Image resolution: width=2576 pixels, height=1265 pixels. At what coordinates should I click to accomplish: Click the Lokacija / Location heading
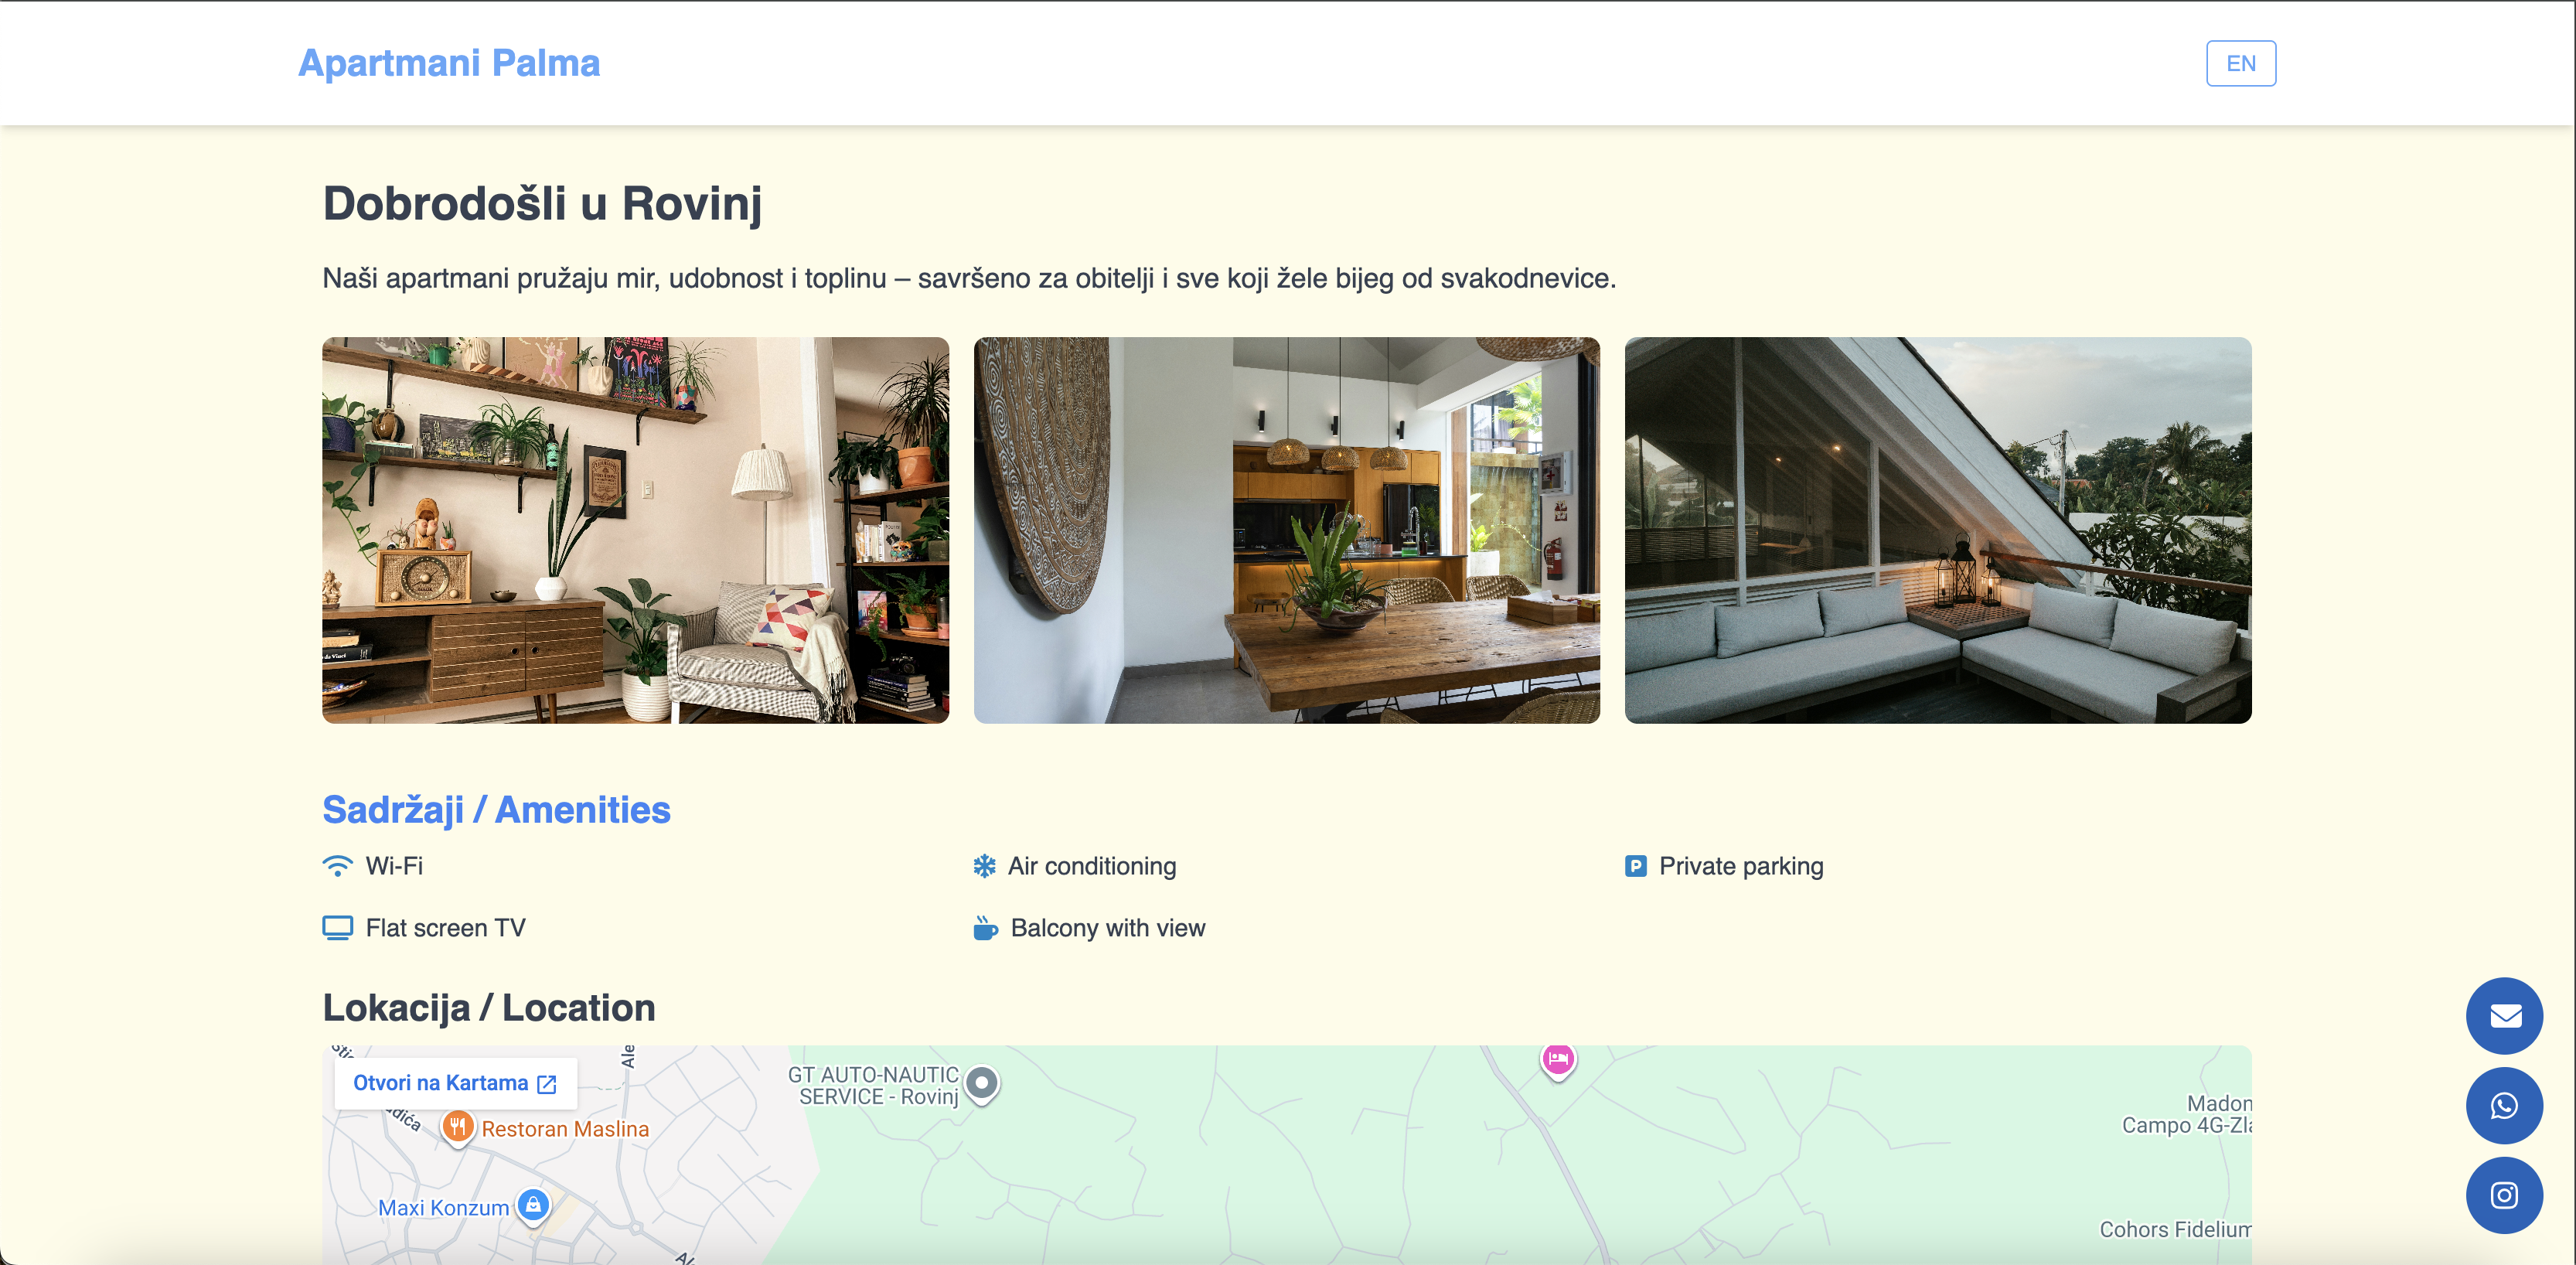[488, 1008]
